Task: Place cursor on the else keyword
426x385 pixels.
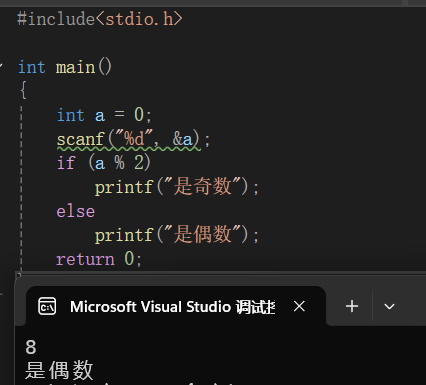Action: (x=76, y=211)
